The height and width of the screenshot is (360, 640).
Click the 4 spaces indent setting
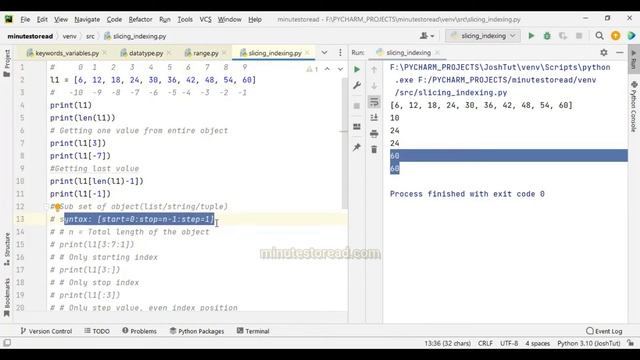538,343
